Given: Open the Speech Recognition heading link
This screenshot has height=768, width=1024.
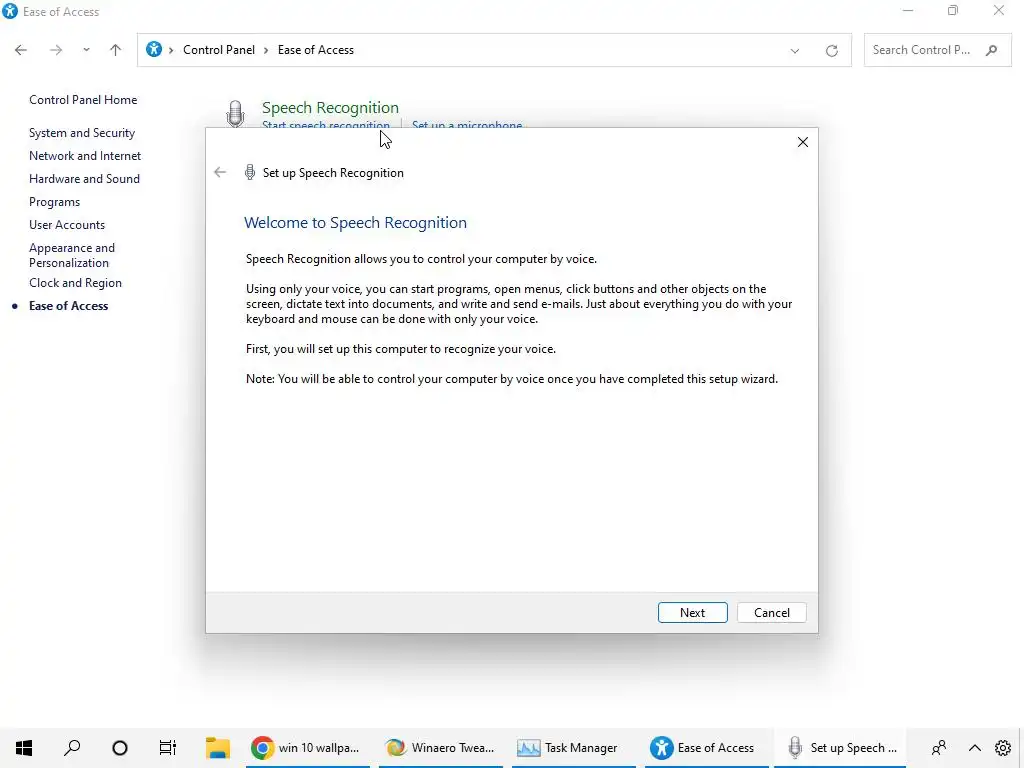Looking at the screenshot, I should 330,107.
